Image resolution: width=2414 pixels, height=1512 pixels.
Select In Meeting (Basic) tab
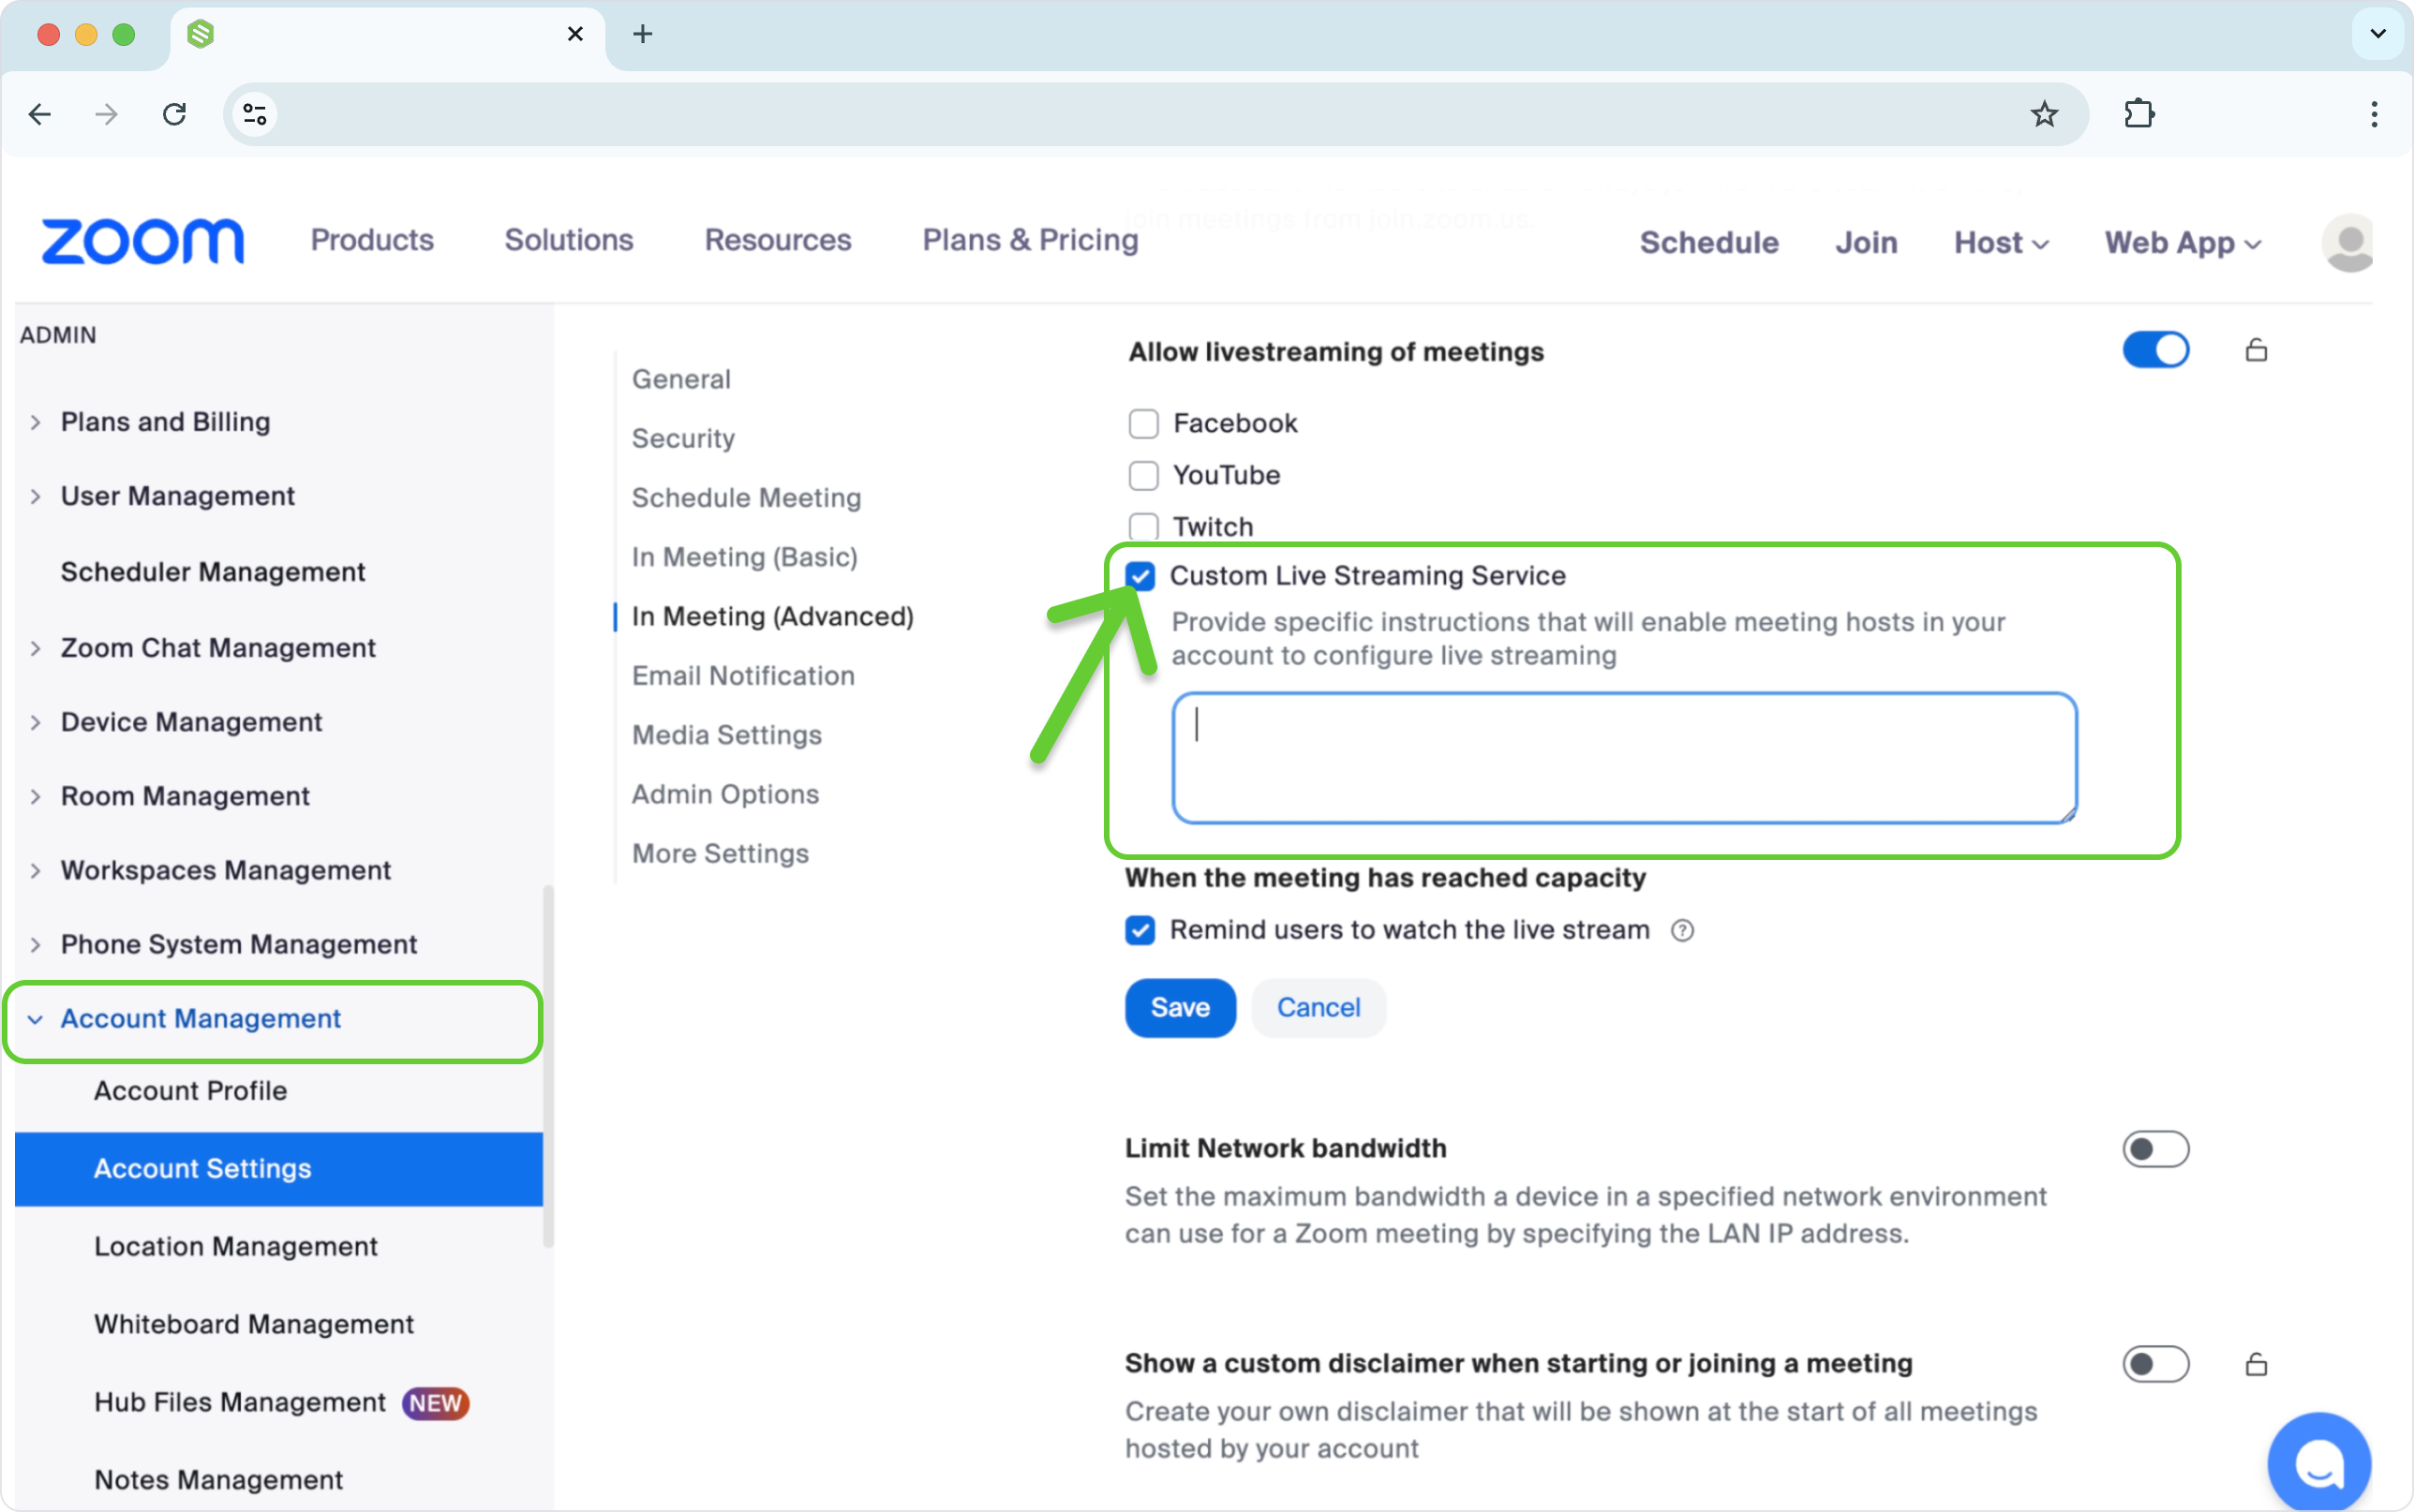click(x=745, y=557)
